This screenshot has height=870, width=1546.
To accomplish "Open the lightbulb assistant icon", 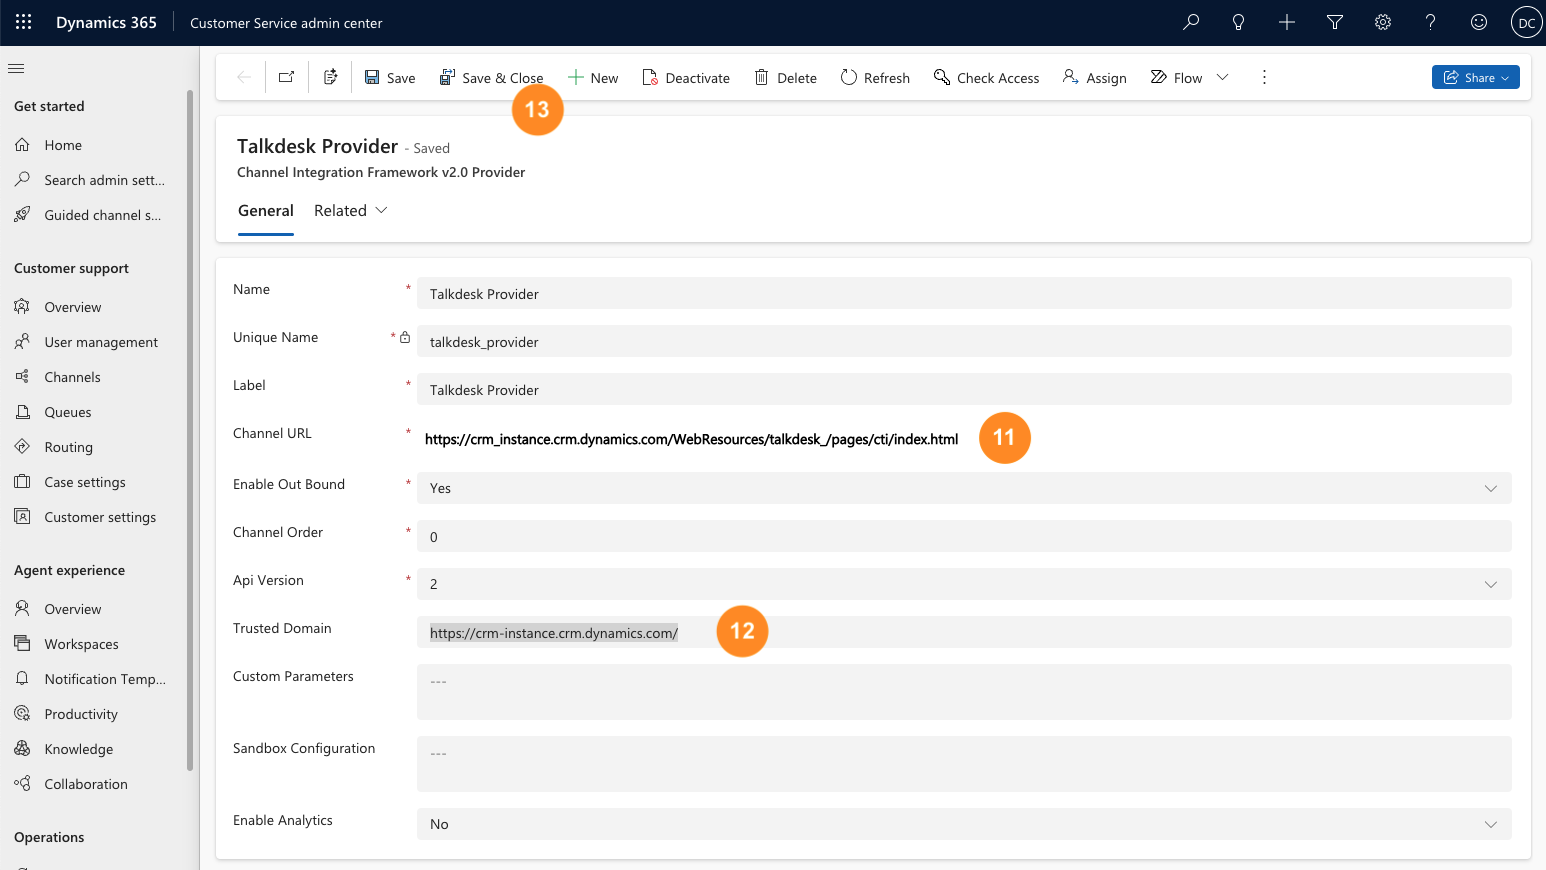I will point(1239,22).
